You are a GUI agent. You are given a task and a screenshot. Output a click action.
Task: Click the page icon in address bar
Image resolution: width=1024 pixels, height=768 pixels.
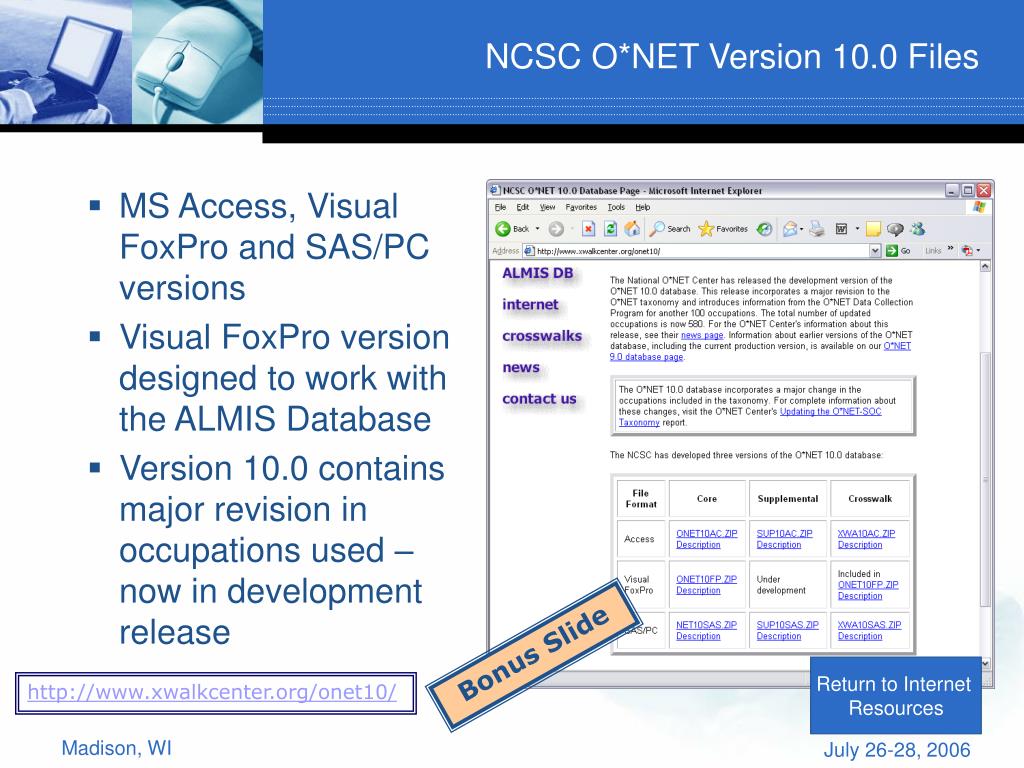coord(530,251)
